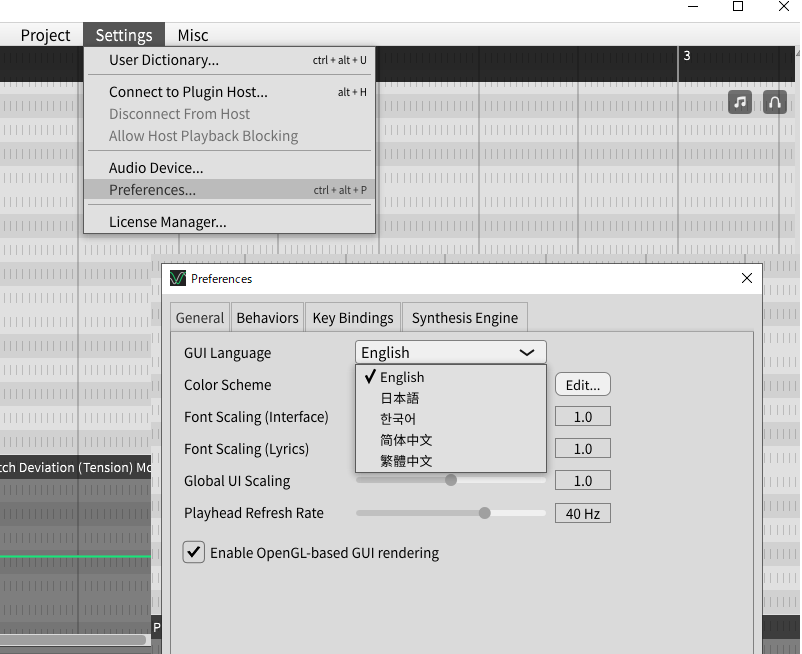Click the Synthesizer V logo in Preferences title
The width and height of the screenshot is (802, 654).
click(x=178, y=278)
